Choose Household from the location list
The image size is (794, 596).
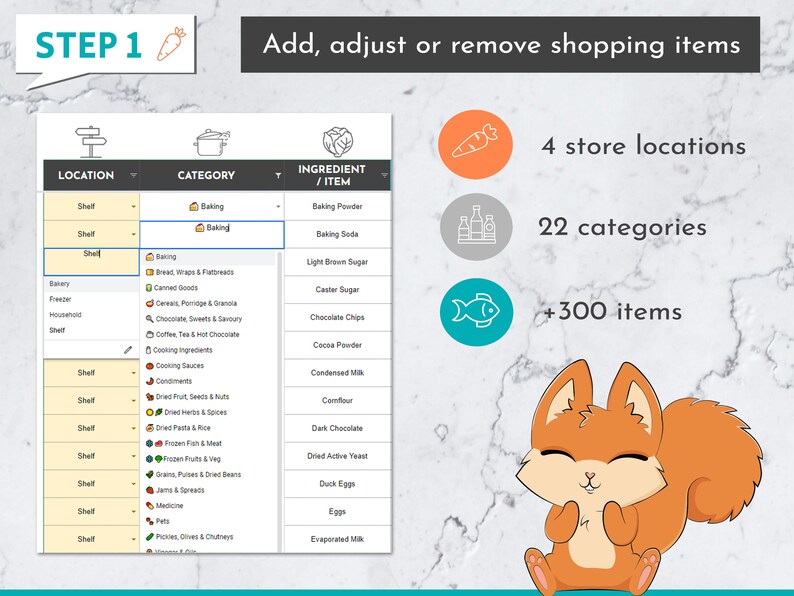[x=91, y=314]
